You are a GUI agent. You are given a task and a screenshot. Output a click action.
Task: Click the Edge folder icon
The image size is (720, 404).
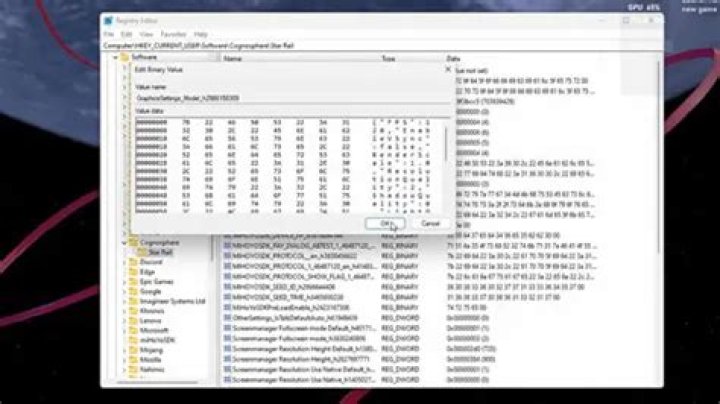point(134,272)
